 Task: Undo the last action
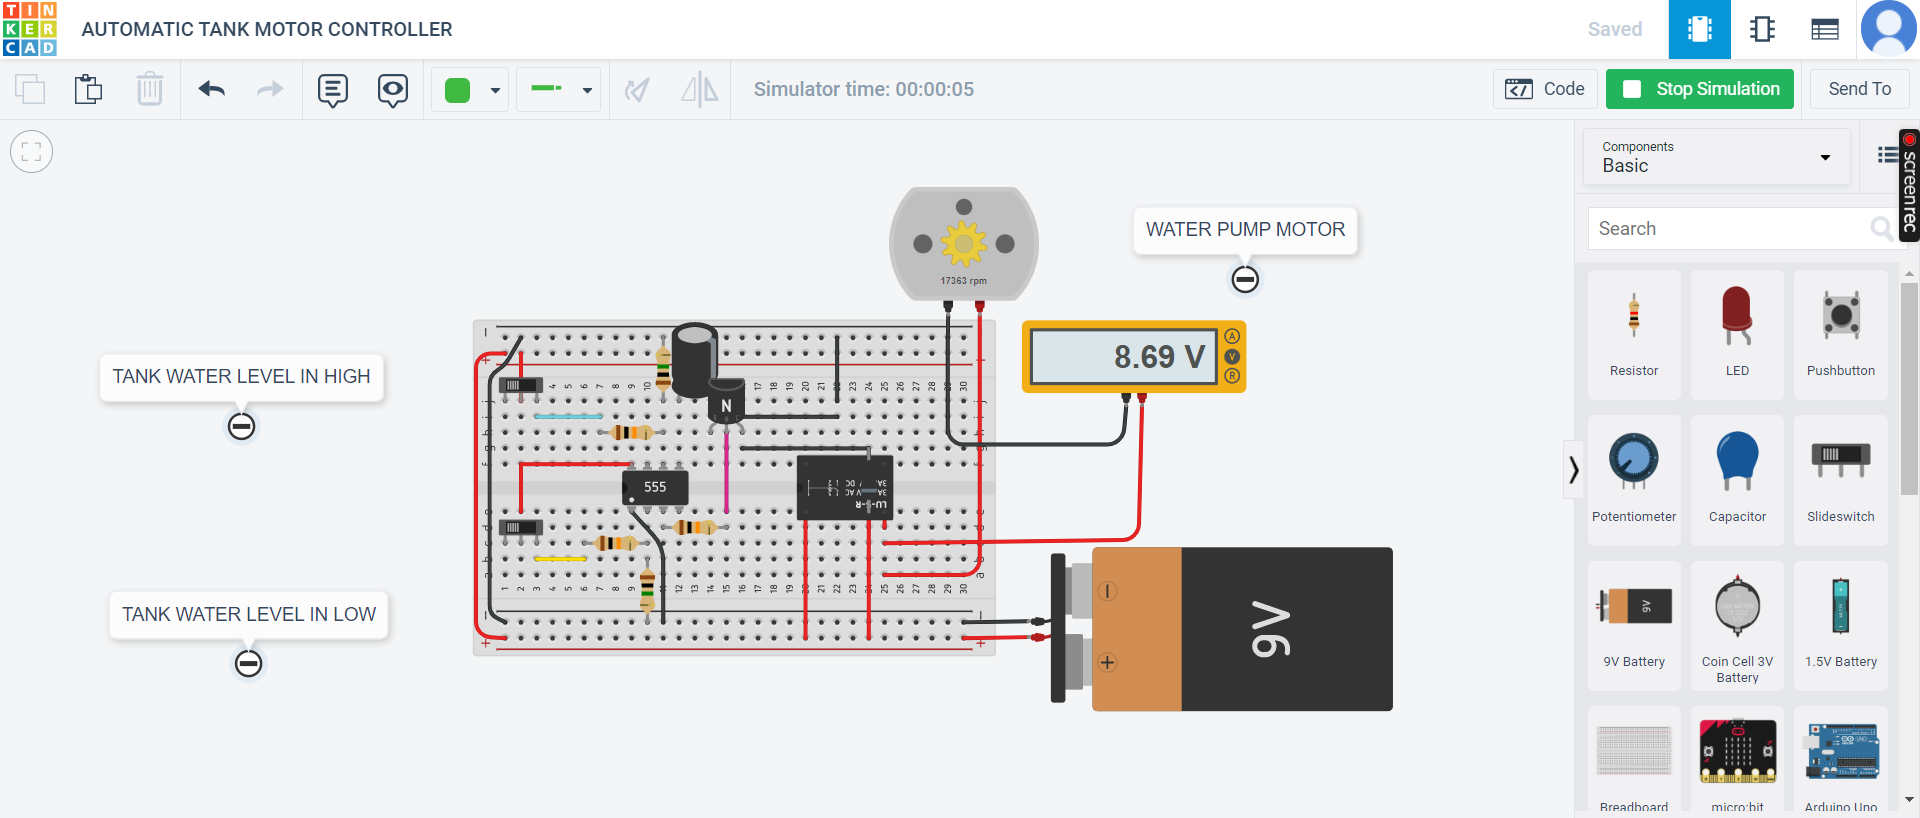point(212,89)
